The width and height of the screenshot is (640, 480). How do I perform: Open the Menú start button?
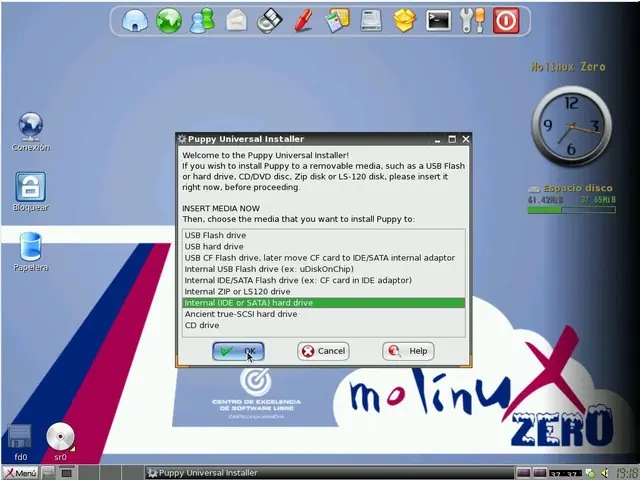(20, 473)
